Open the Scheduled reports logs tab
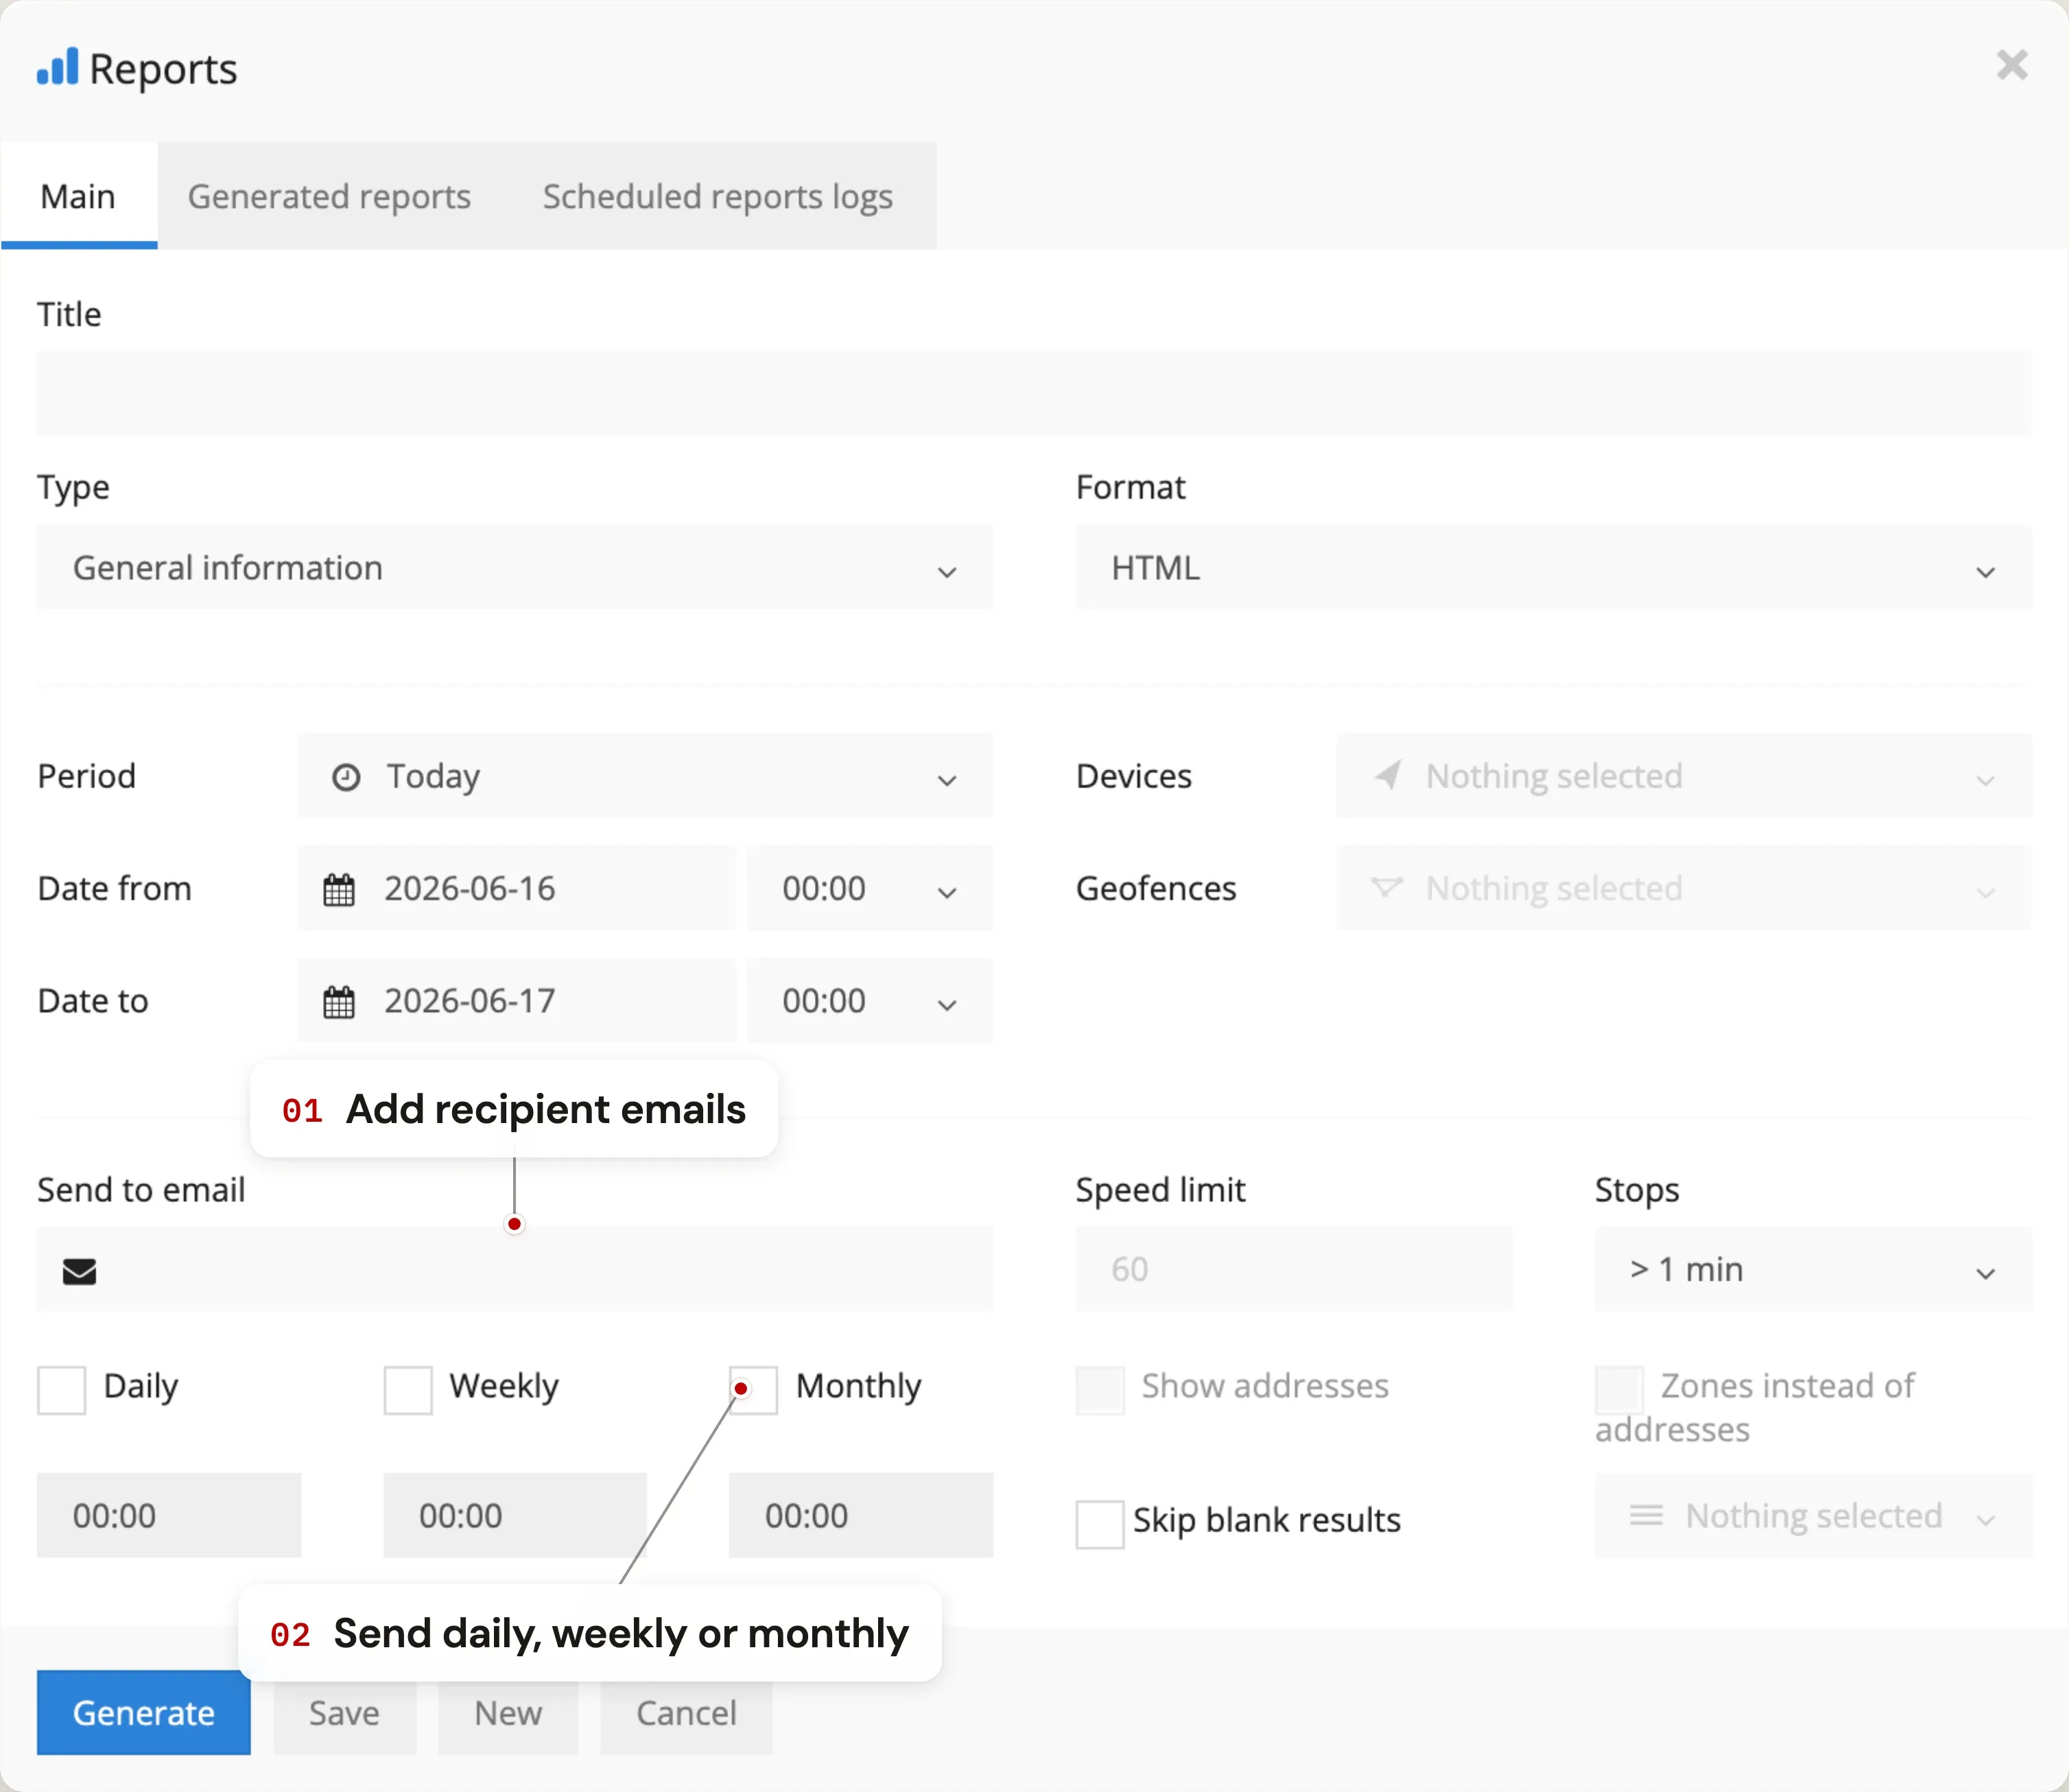 click(718, 196)
